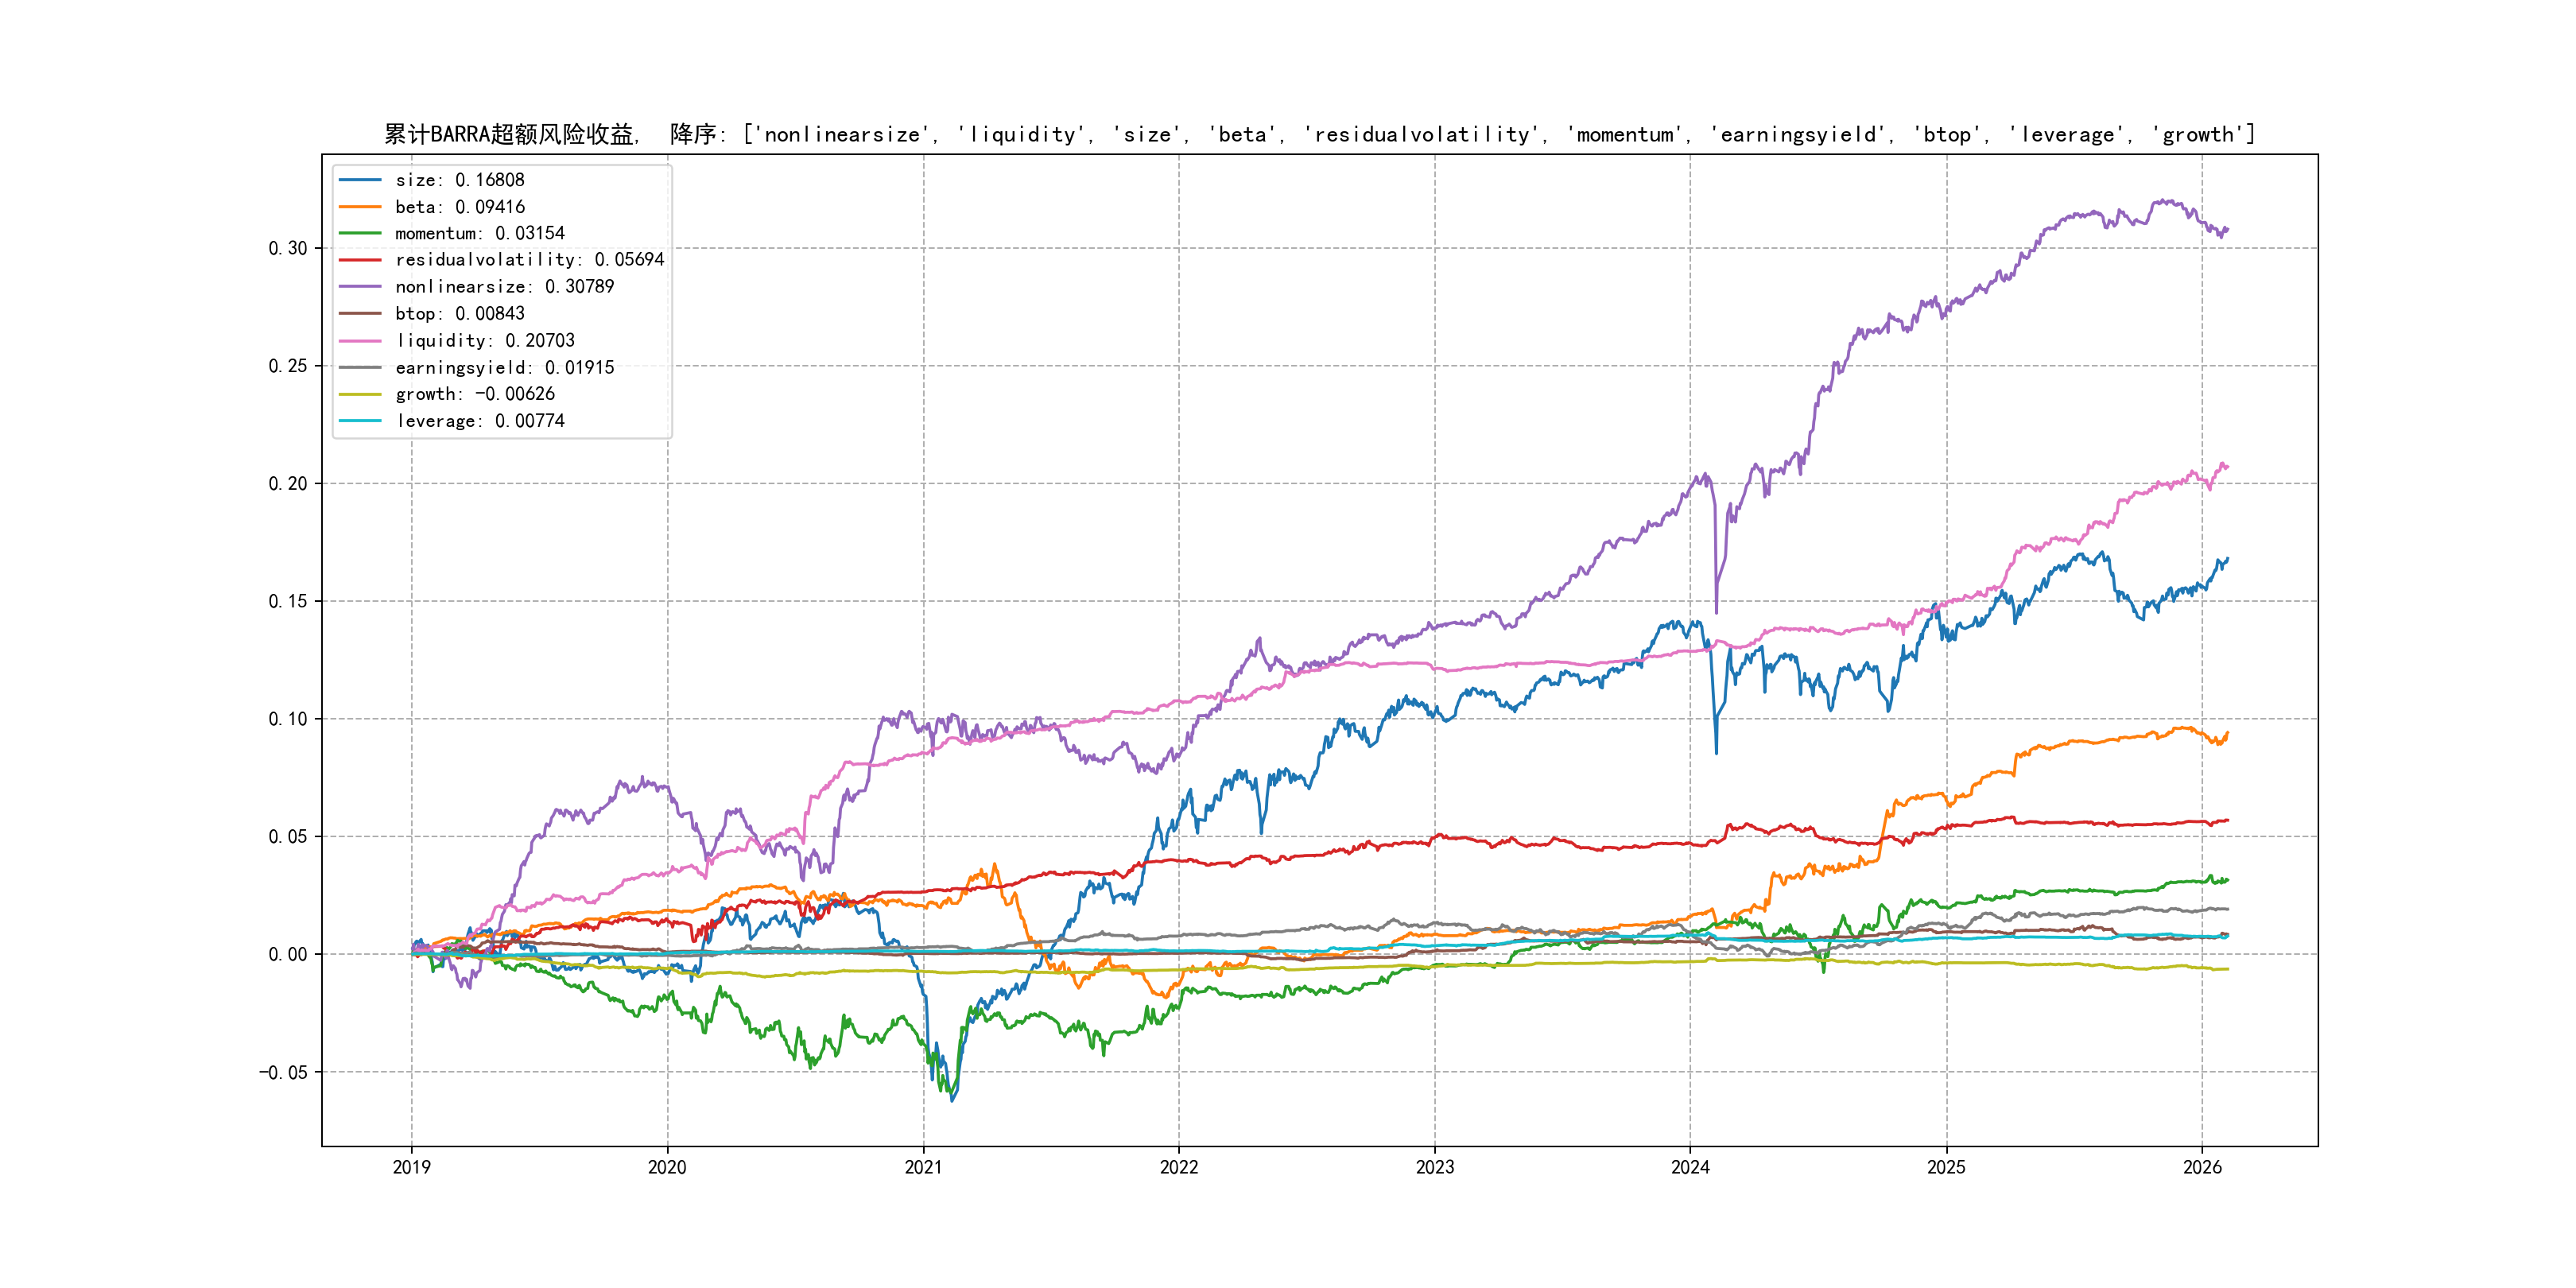Select the btop legend entry
This screenshot has width=2576, height=1288.
459,314
